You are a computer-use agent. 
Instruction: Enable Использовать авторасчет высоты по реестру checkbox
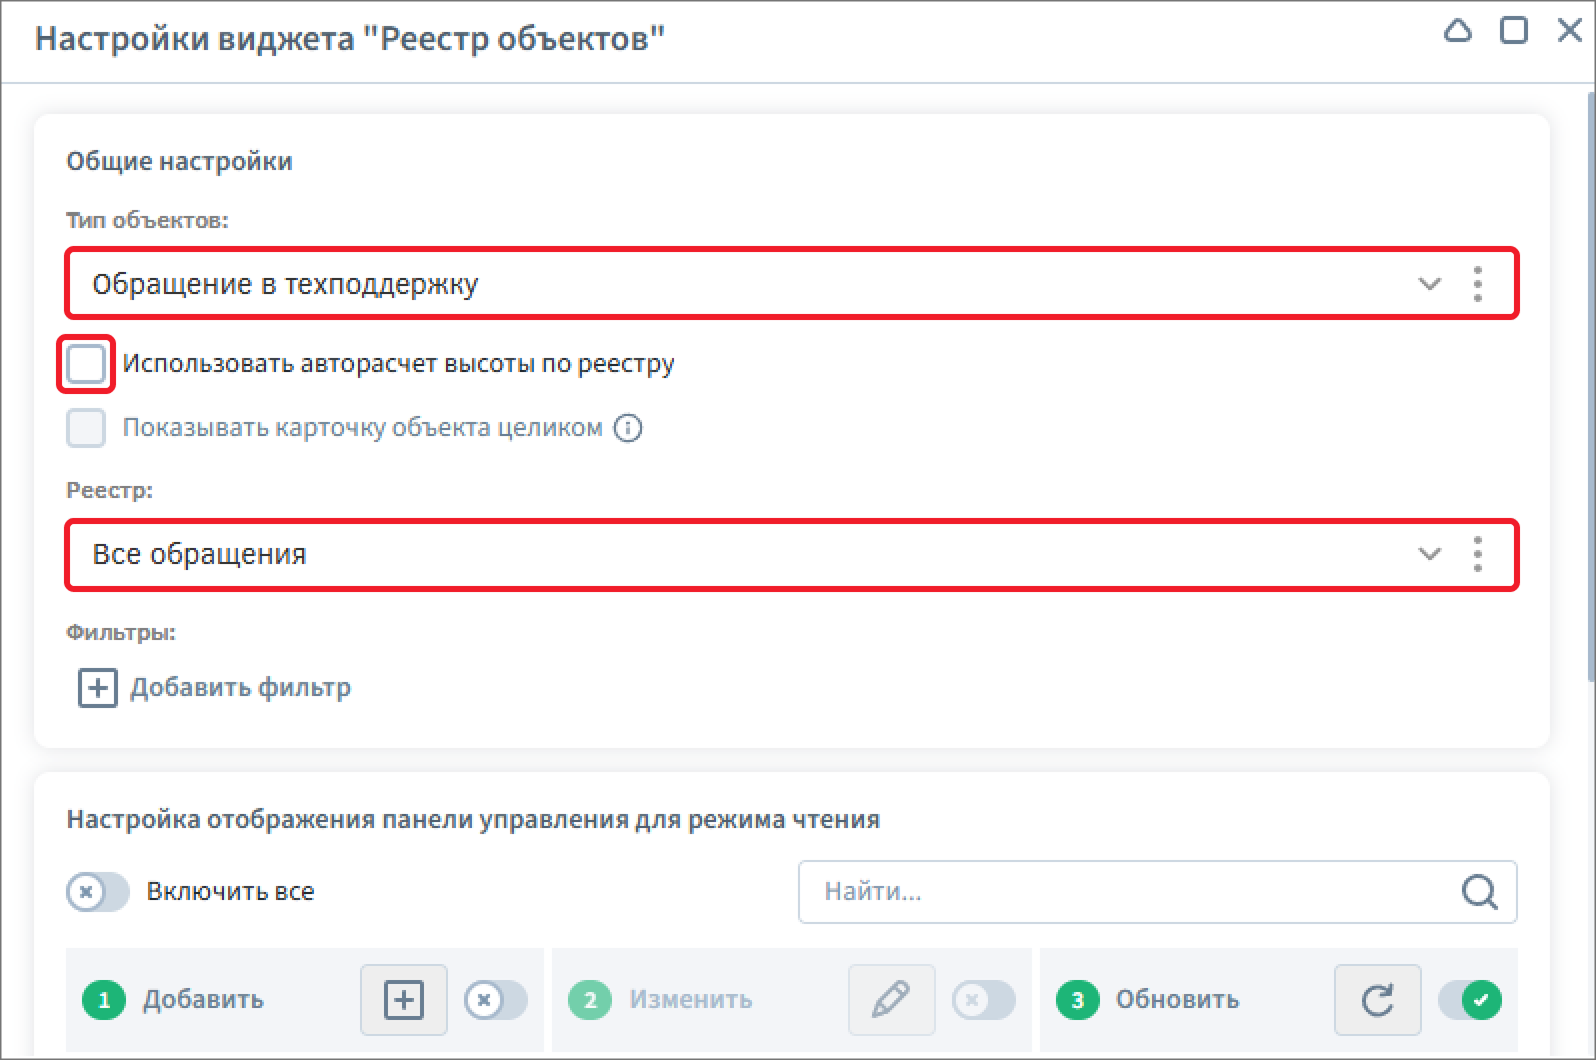(x=86, y=364)
